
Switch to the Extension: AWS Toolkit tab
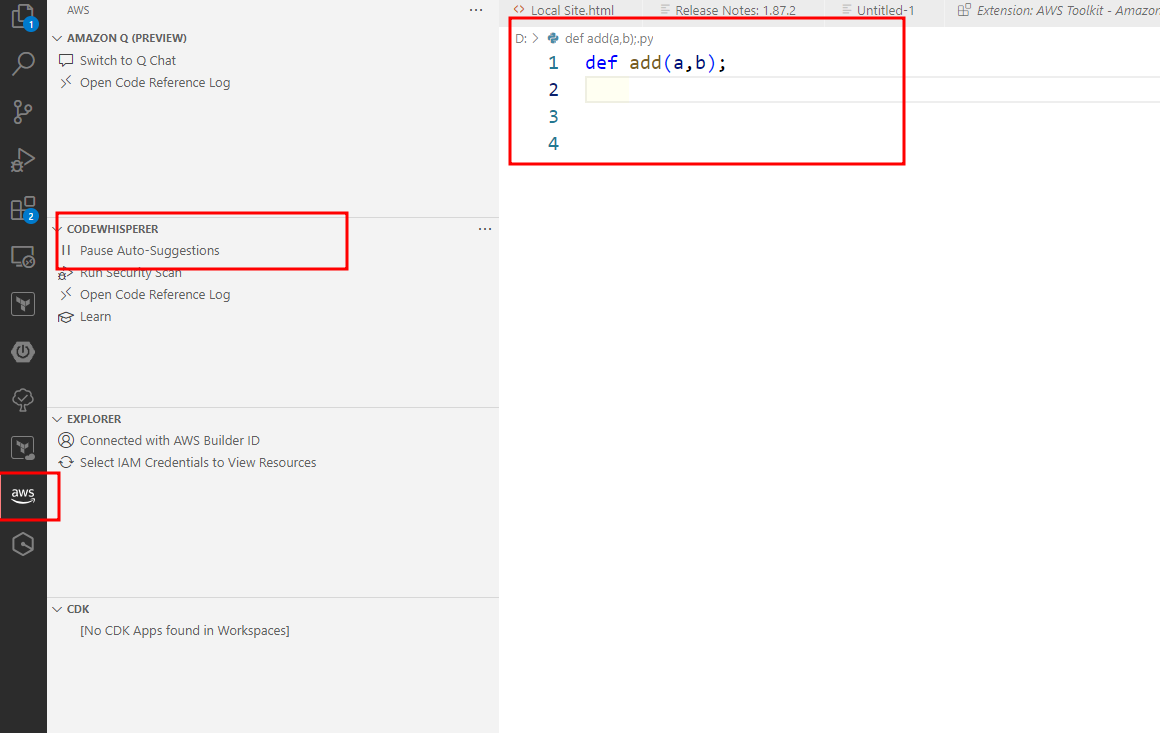click(1058, 10)
